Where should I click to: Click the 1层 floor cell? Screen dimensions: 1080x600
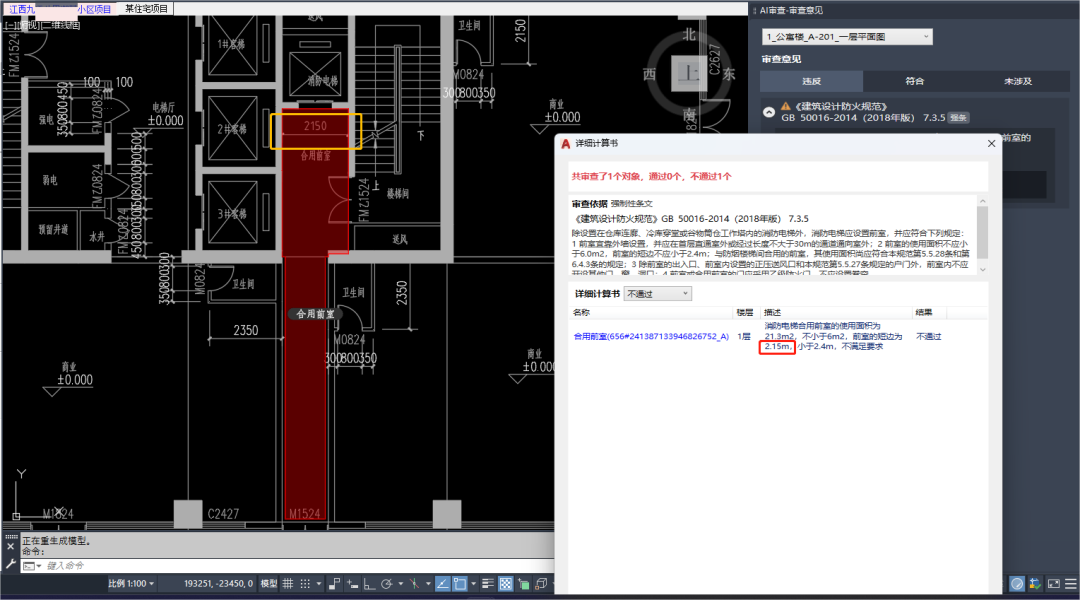pyautogui.click(x=744, y=336)
